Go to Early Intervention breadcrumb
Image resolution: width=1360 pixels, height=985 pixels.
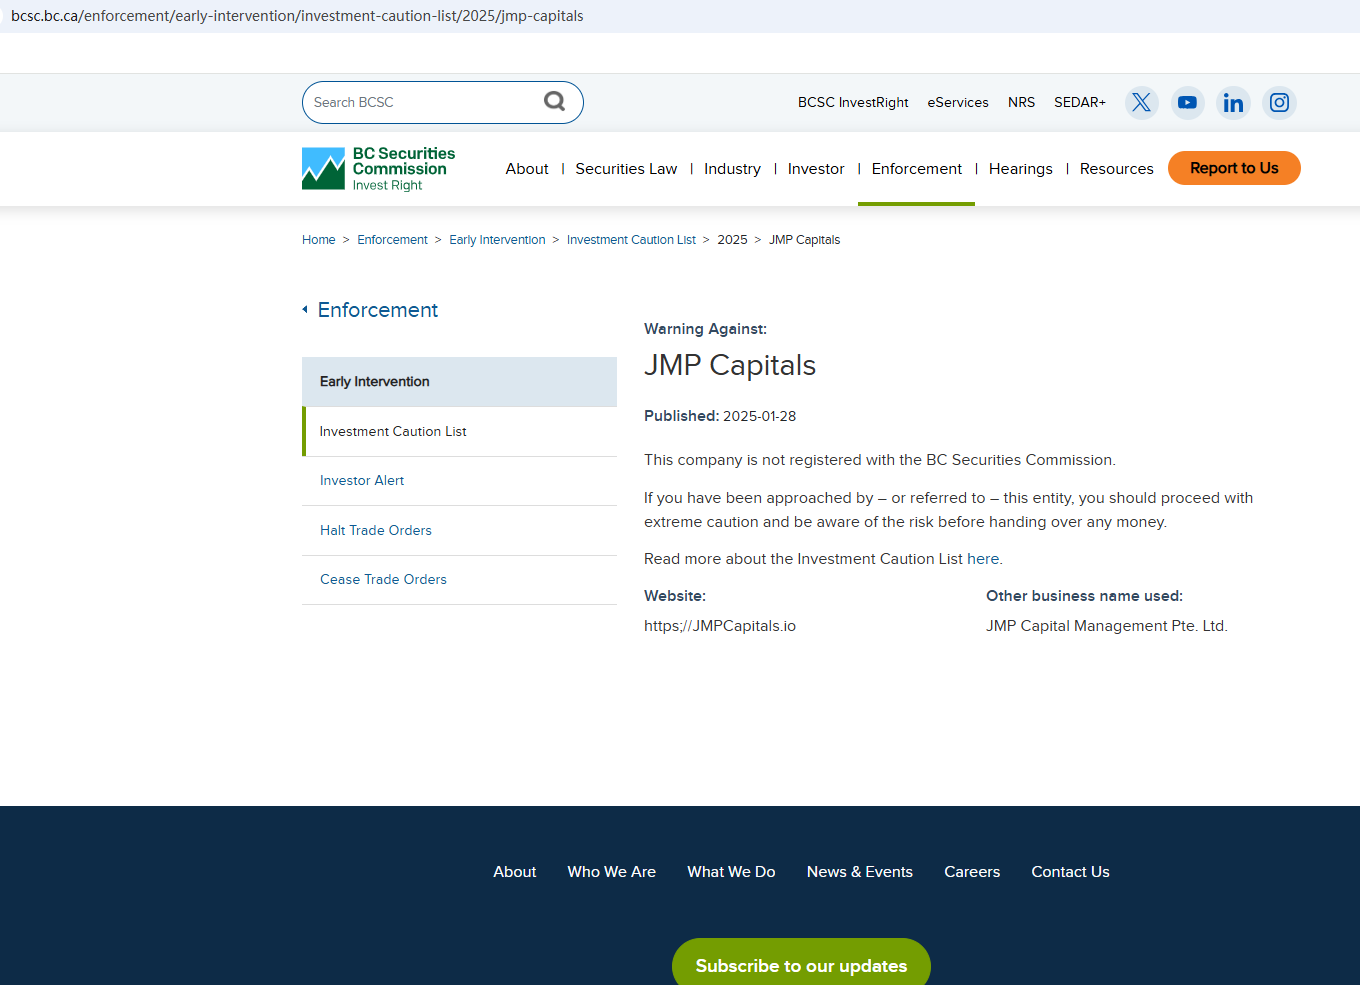[497, 240]
